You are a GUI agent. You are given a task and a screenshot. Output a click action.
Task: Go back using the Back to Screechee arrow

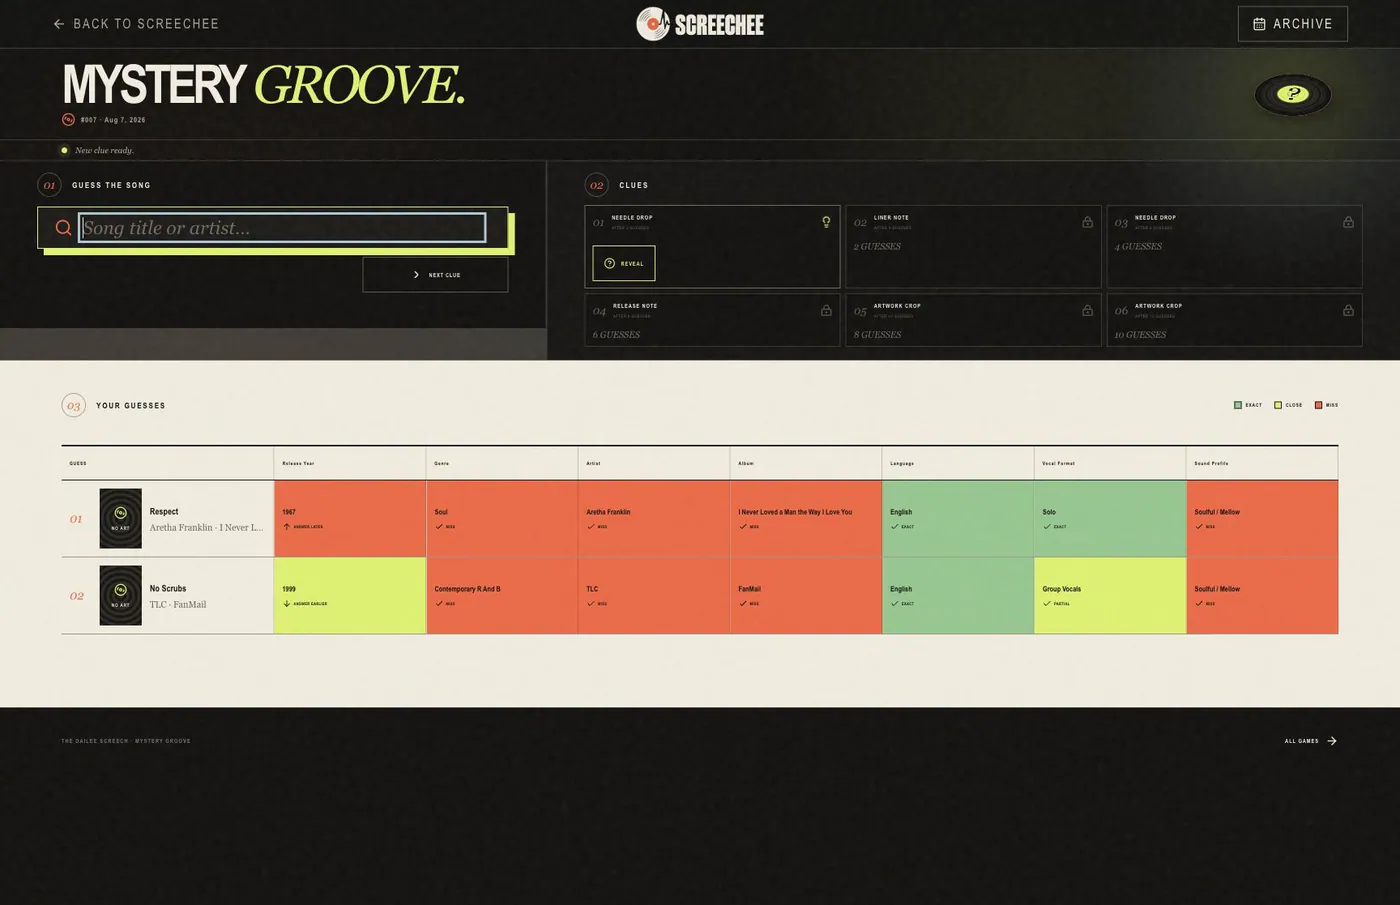click(59, 24)
